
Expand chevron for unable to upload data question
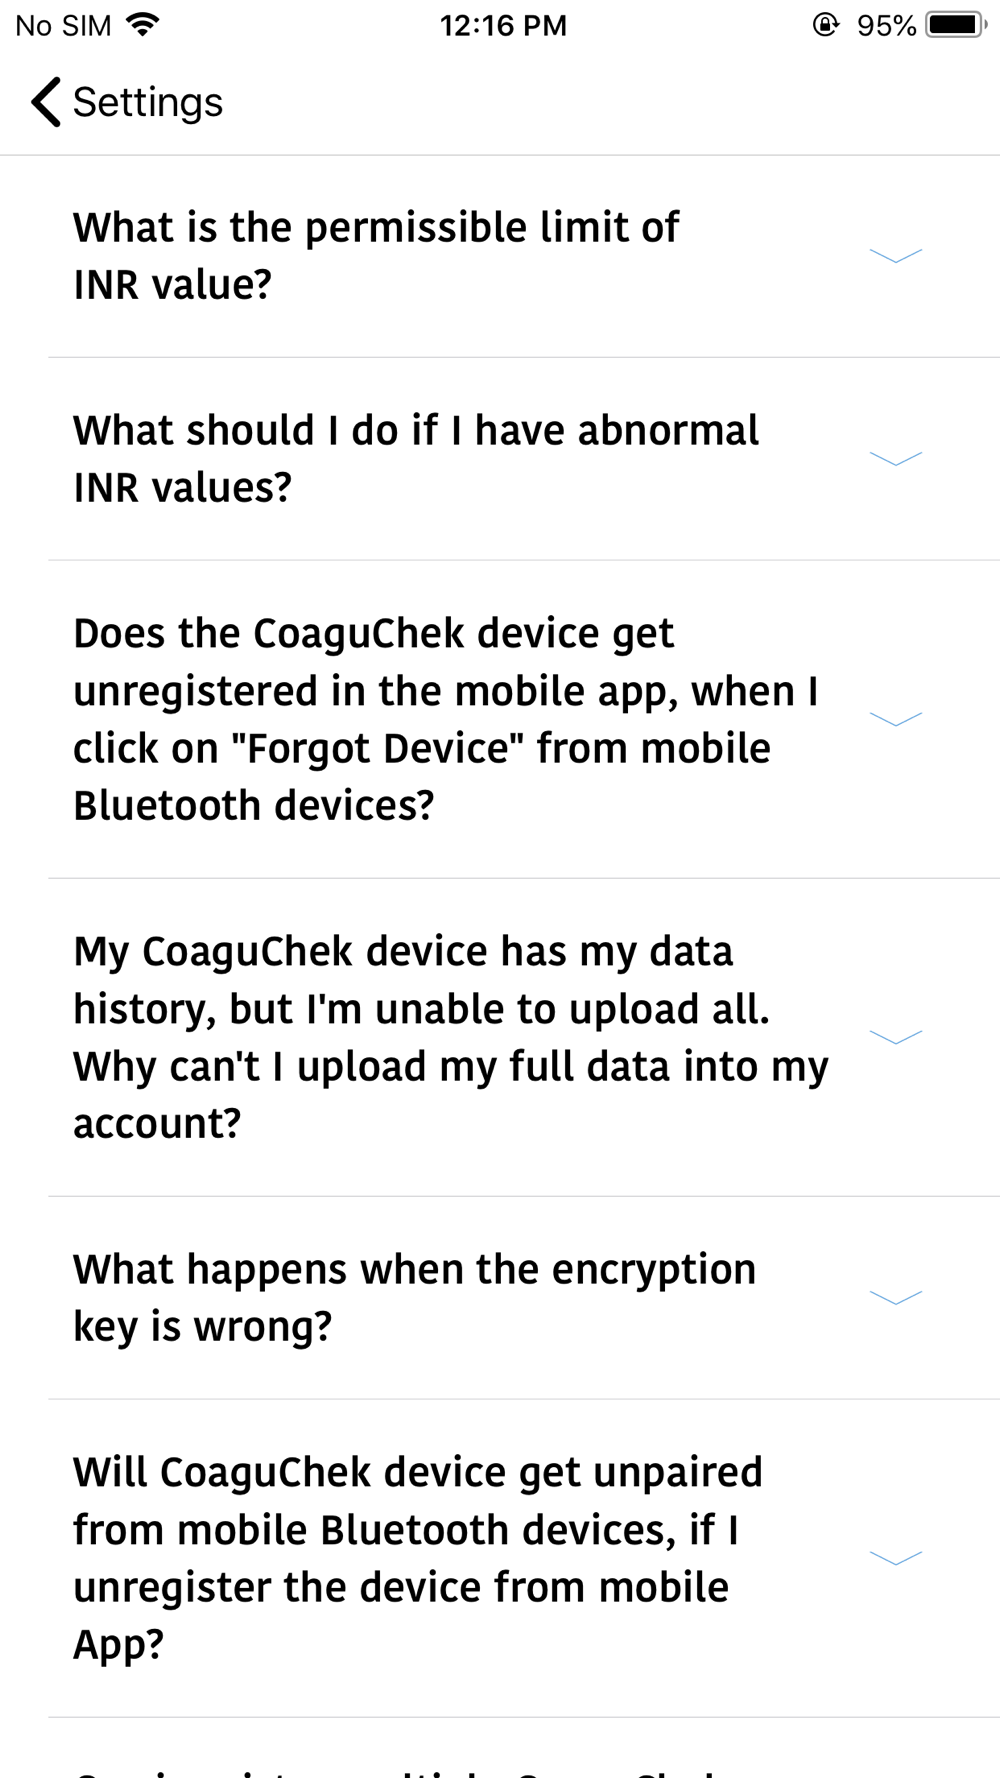(896, 1037)
